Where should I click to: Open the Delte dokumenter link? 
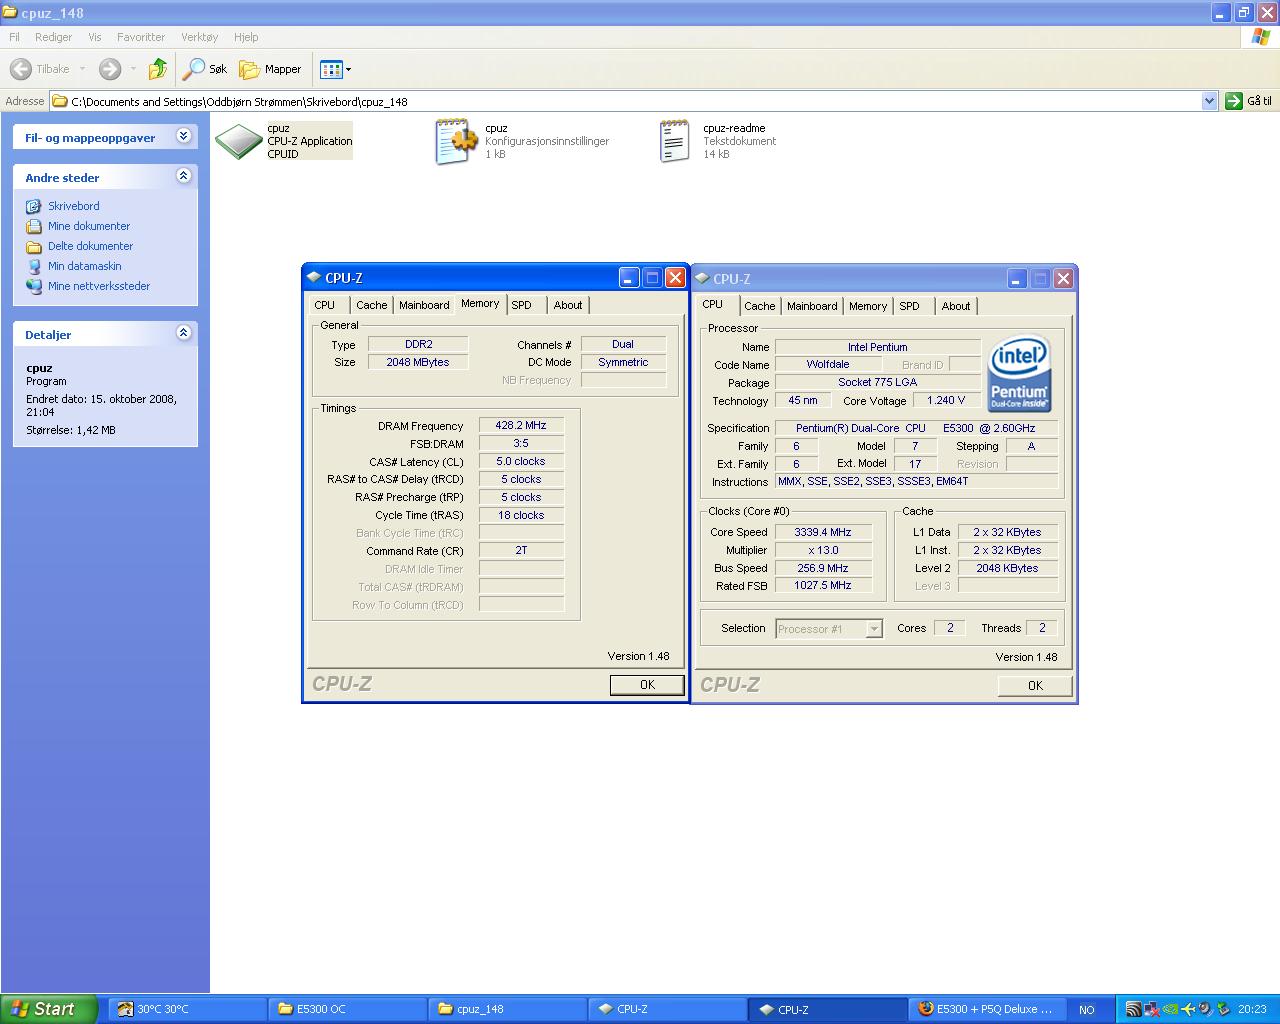(x=90, y=246)
